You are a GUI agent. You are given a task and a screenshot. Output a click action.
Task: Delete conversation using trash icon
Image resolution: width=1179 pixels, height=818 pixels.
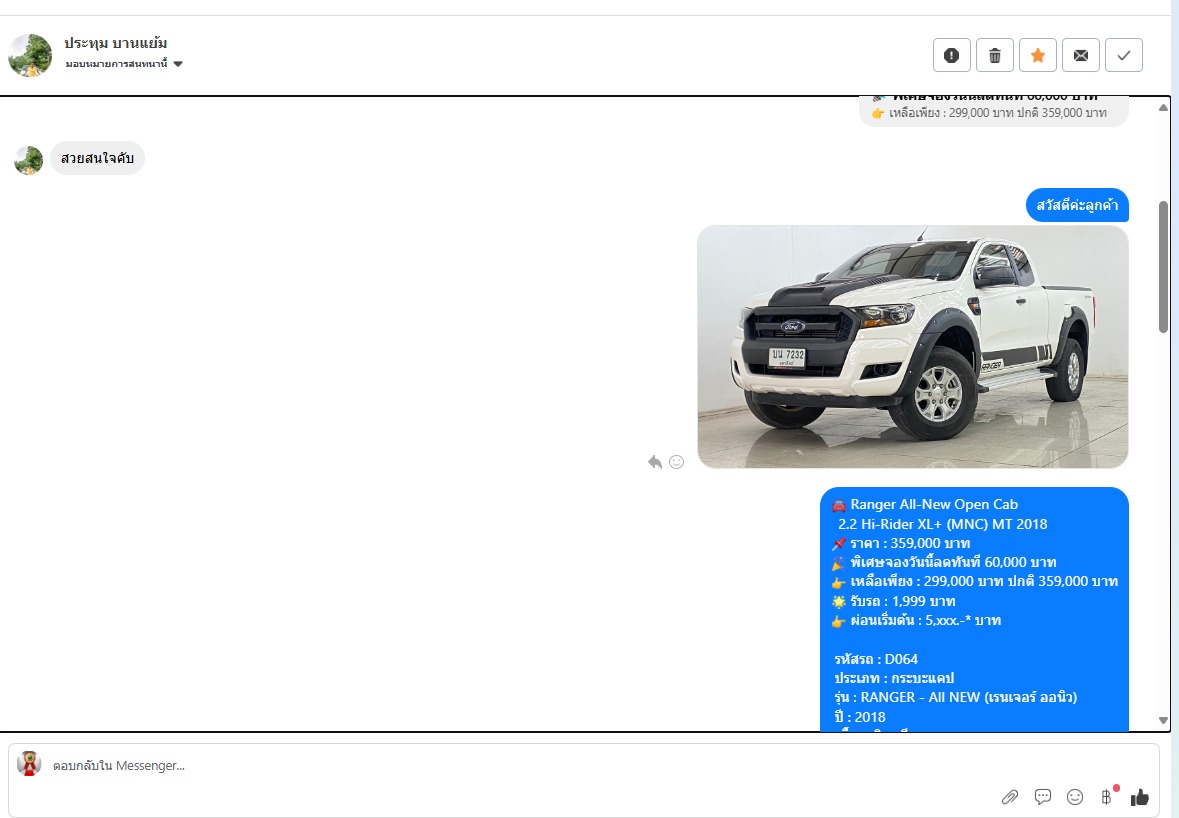click(994, 56)
